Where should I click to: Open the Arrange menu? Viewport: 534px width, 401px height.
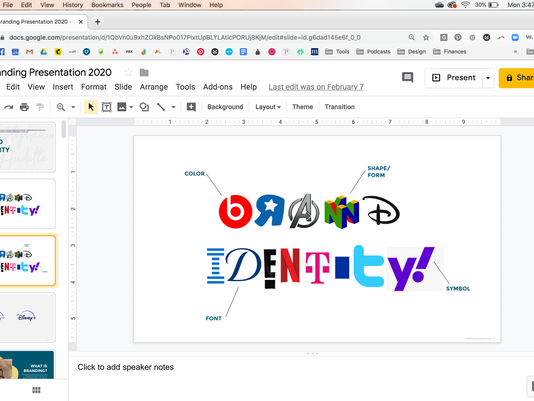pos(154,87)
